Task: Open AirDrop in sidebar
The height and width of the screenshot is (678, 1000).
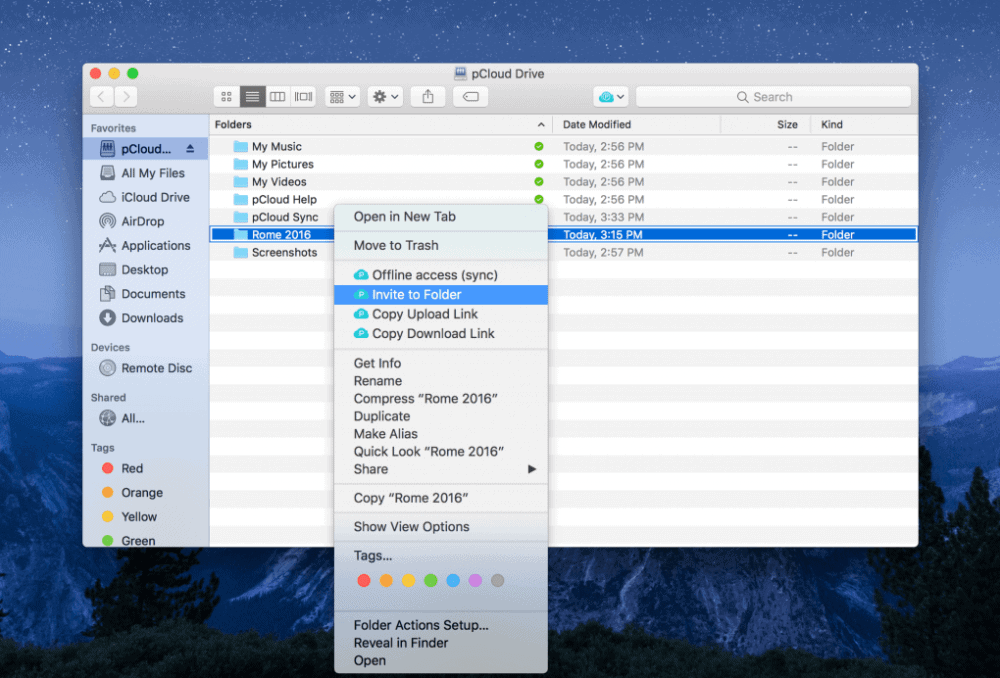Action: coord(145,221)
